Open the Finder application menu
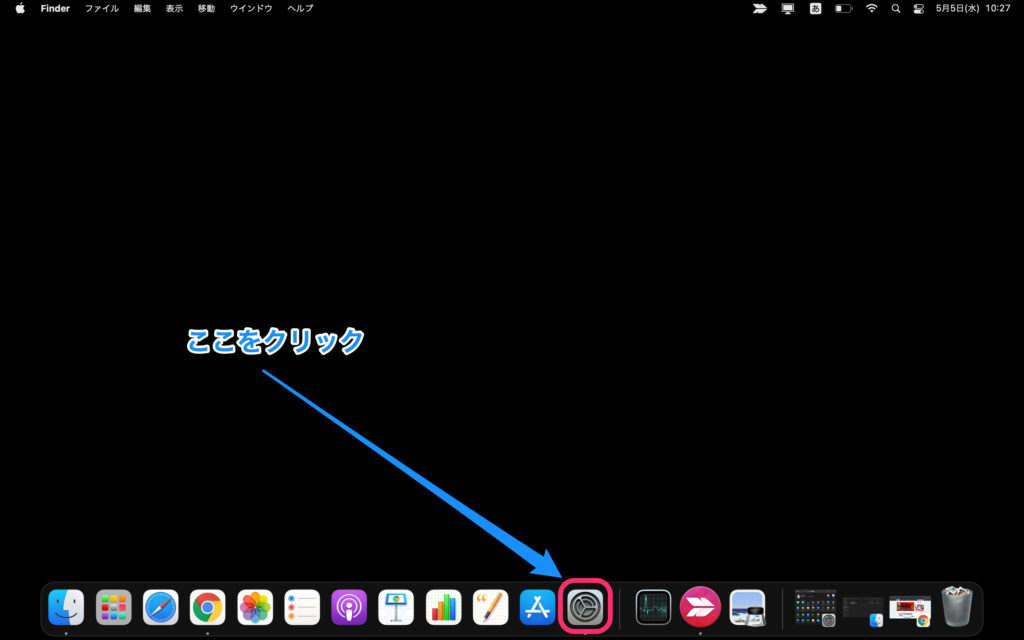Viewport: 1024px width, 640px height. [x=55, y=8]
